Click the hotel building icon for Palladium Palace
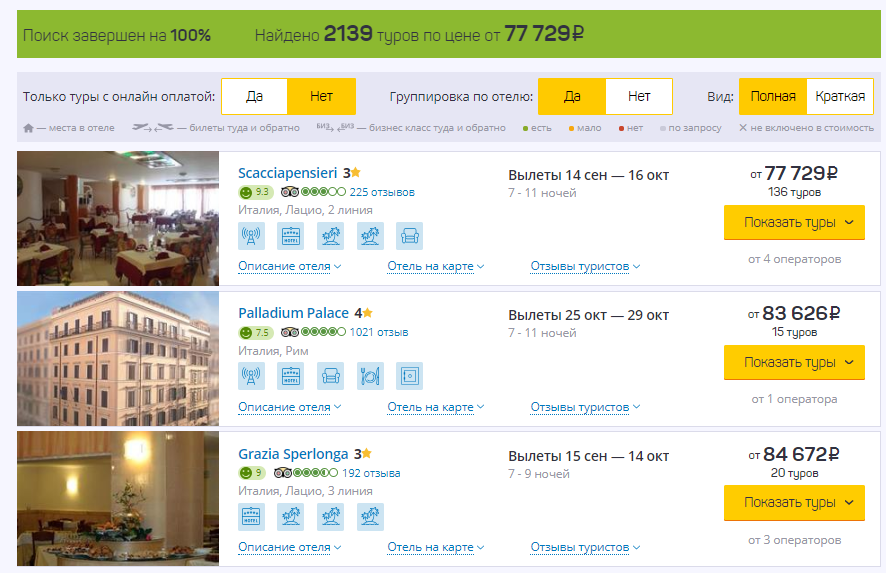Viewport: 886px width, 573px height. tap(290, 376)
